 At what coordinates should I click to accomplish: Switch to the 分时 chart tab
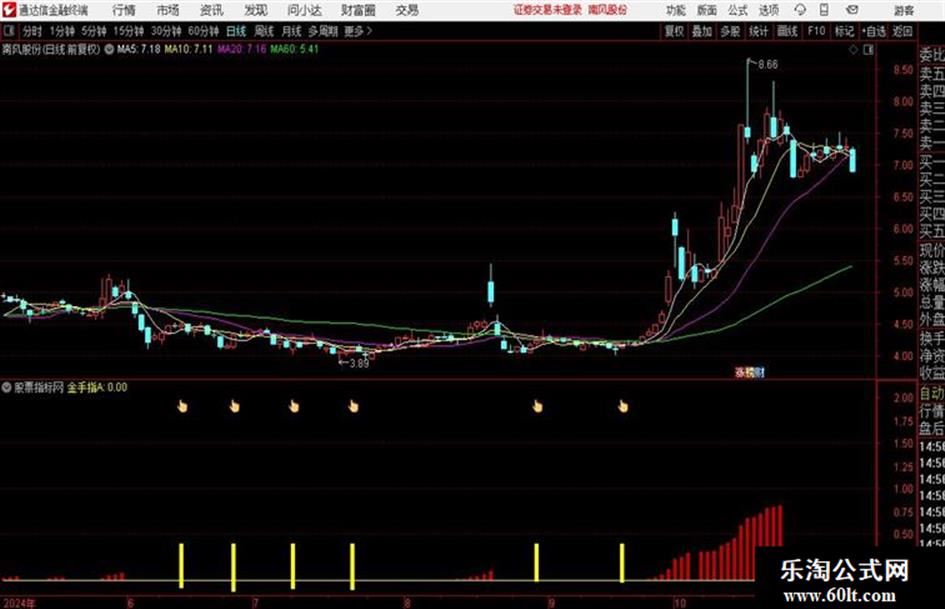(32, 31)
